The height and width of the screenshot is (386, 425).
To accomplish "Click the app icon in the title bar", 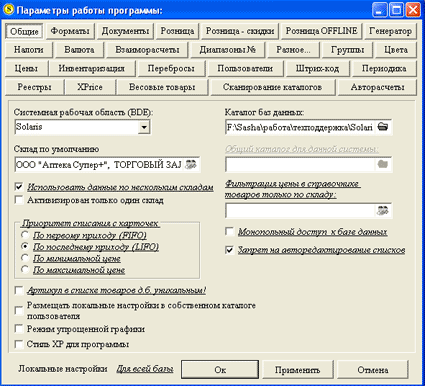I will [9, 10].
